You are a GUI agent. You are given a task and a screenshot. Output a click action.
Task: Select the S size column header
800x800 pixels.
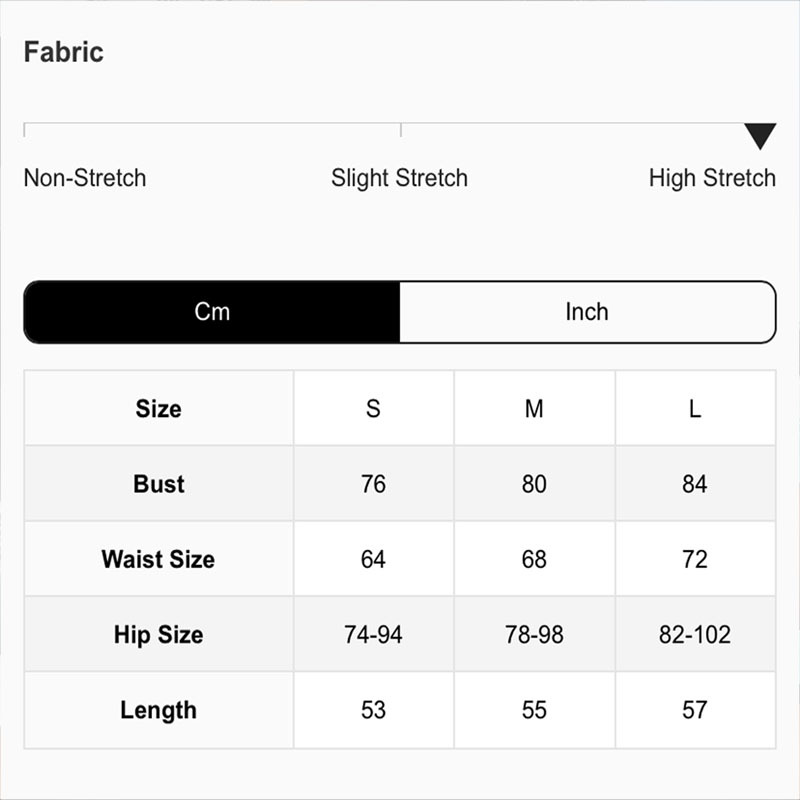click(373, 408)
